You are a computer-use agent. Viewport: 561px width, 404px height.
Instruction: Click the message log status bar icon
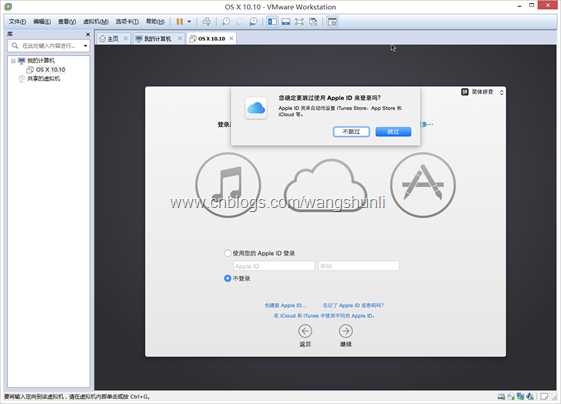[544, 396]
